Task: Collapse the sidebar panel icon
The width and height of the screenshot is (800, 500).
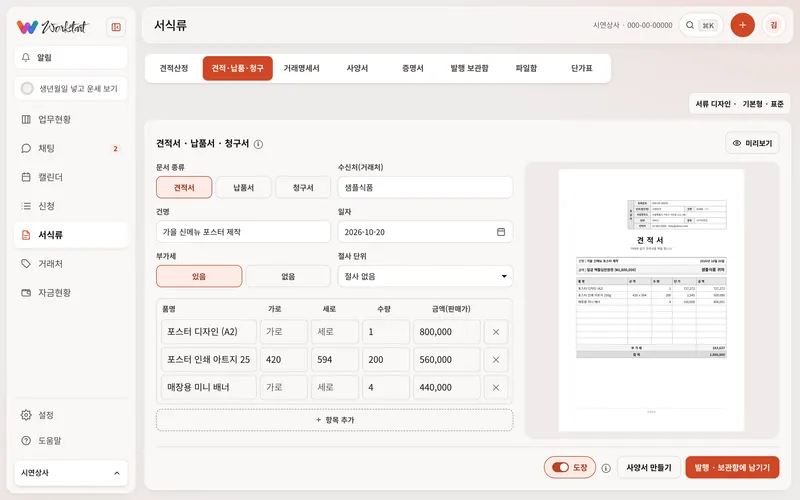Action: click(116, 27)
